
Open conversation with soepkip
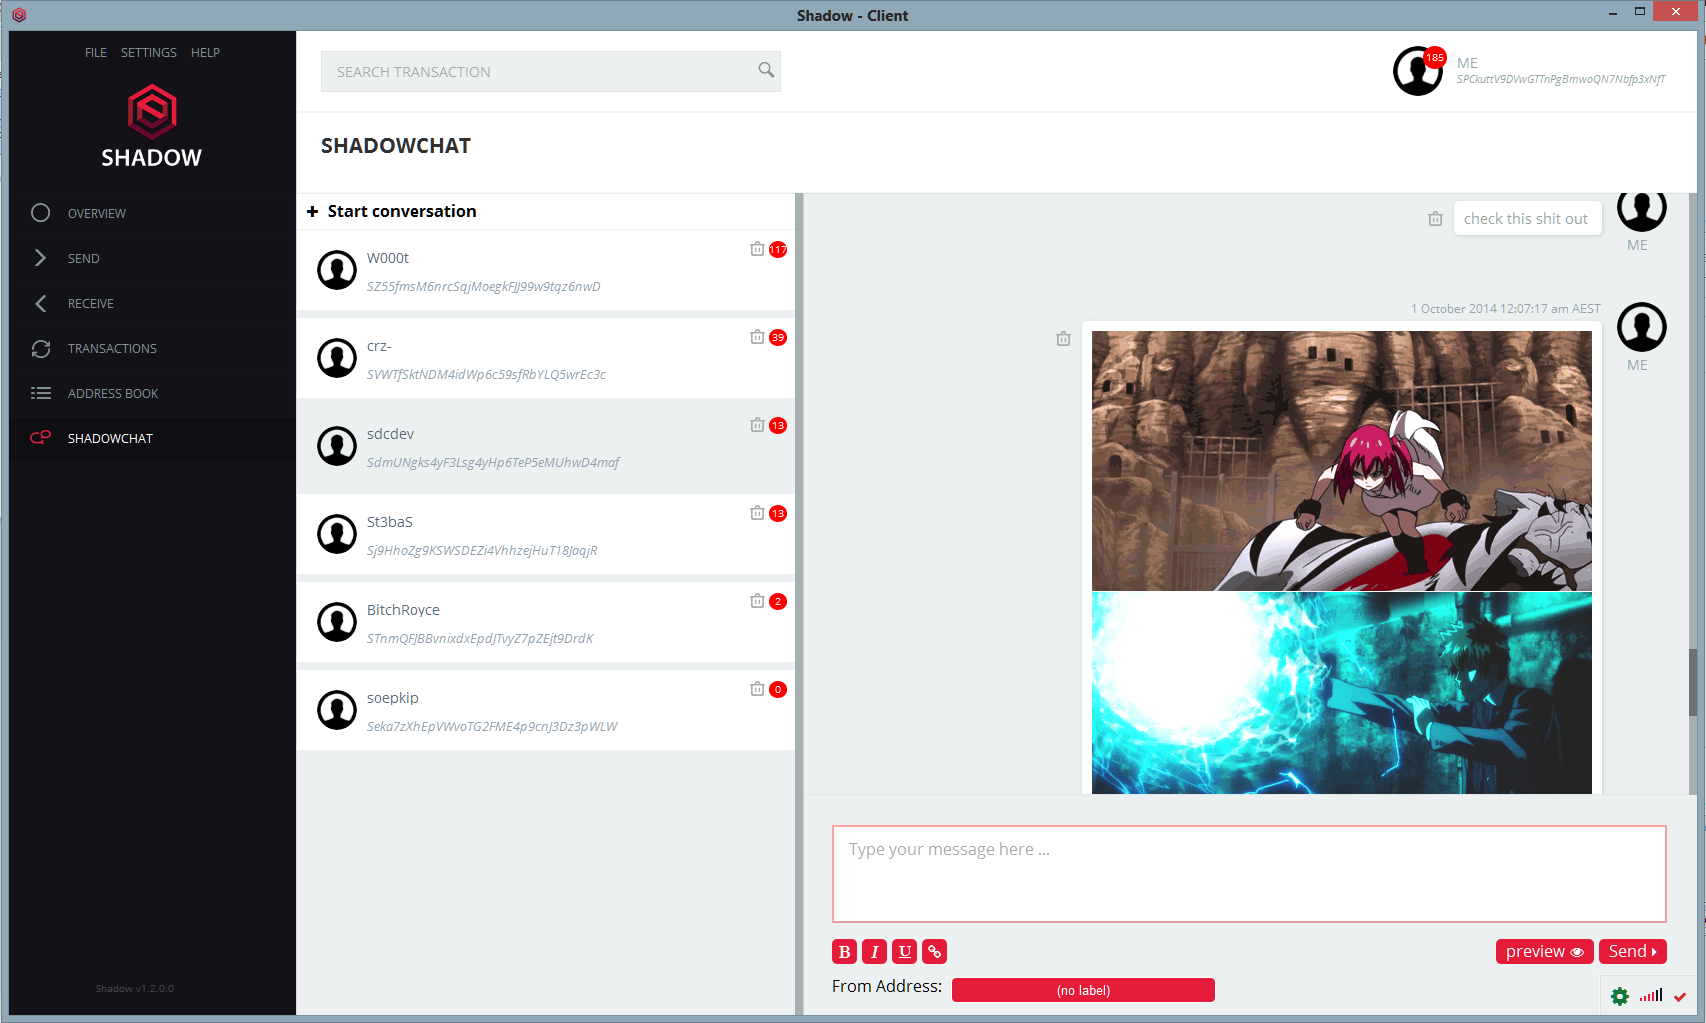546,710
